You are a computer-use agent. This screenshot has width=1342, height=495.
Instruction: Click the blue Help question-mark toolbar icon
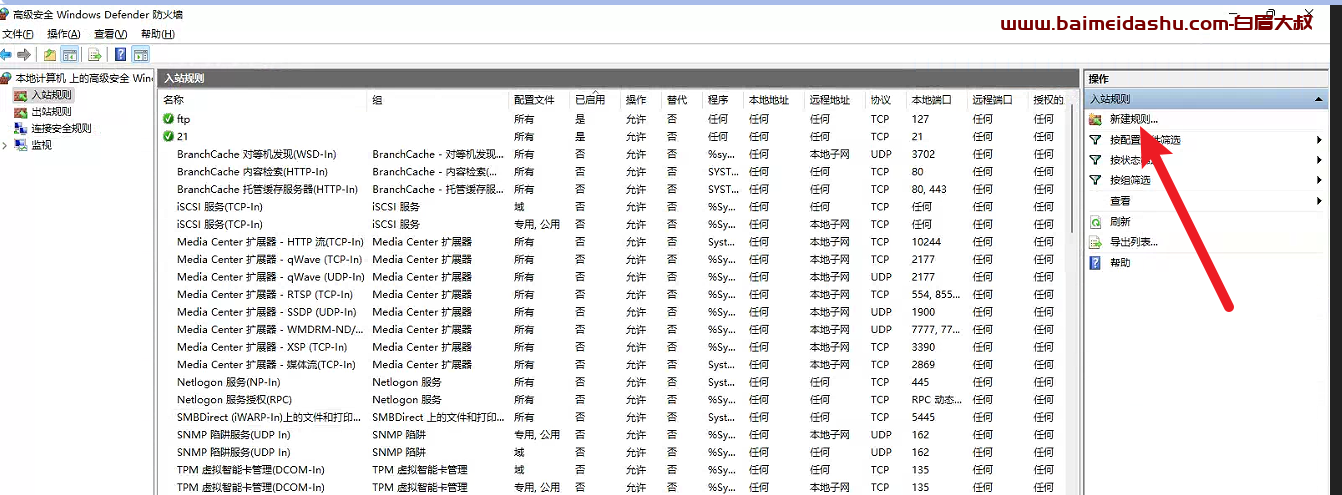(121, 55)
